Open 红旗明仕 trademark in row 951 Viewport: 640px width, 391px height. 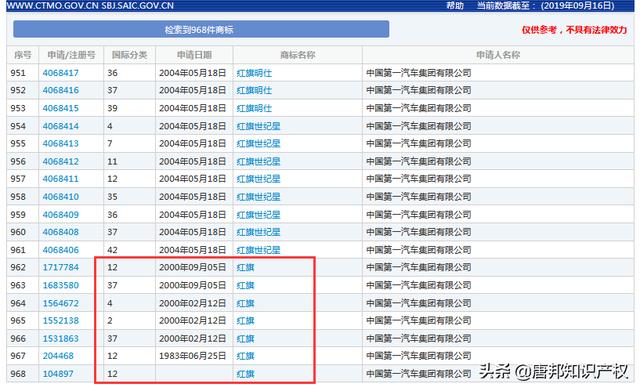pyautogui.click(x=254, y=73)
